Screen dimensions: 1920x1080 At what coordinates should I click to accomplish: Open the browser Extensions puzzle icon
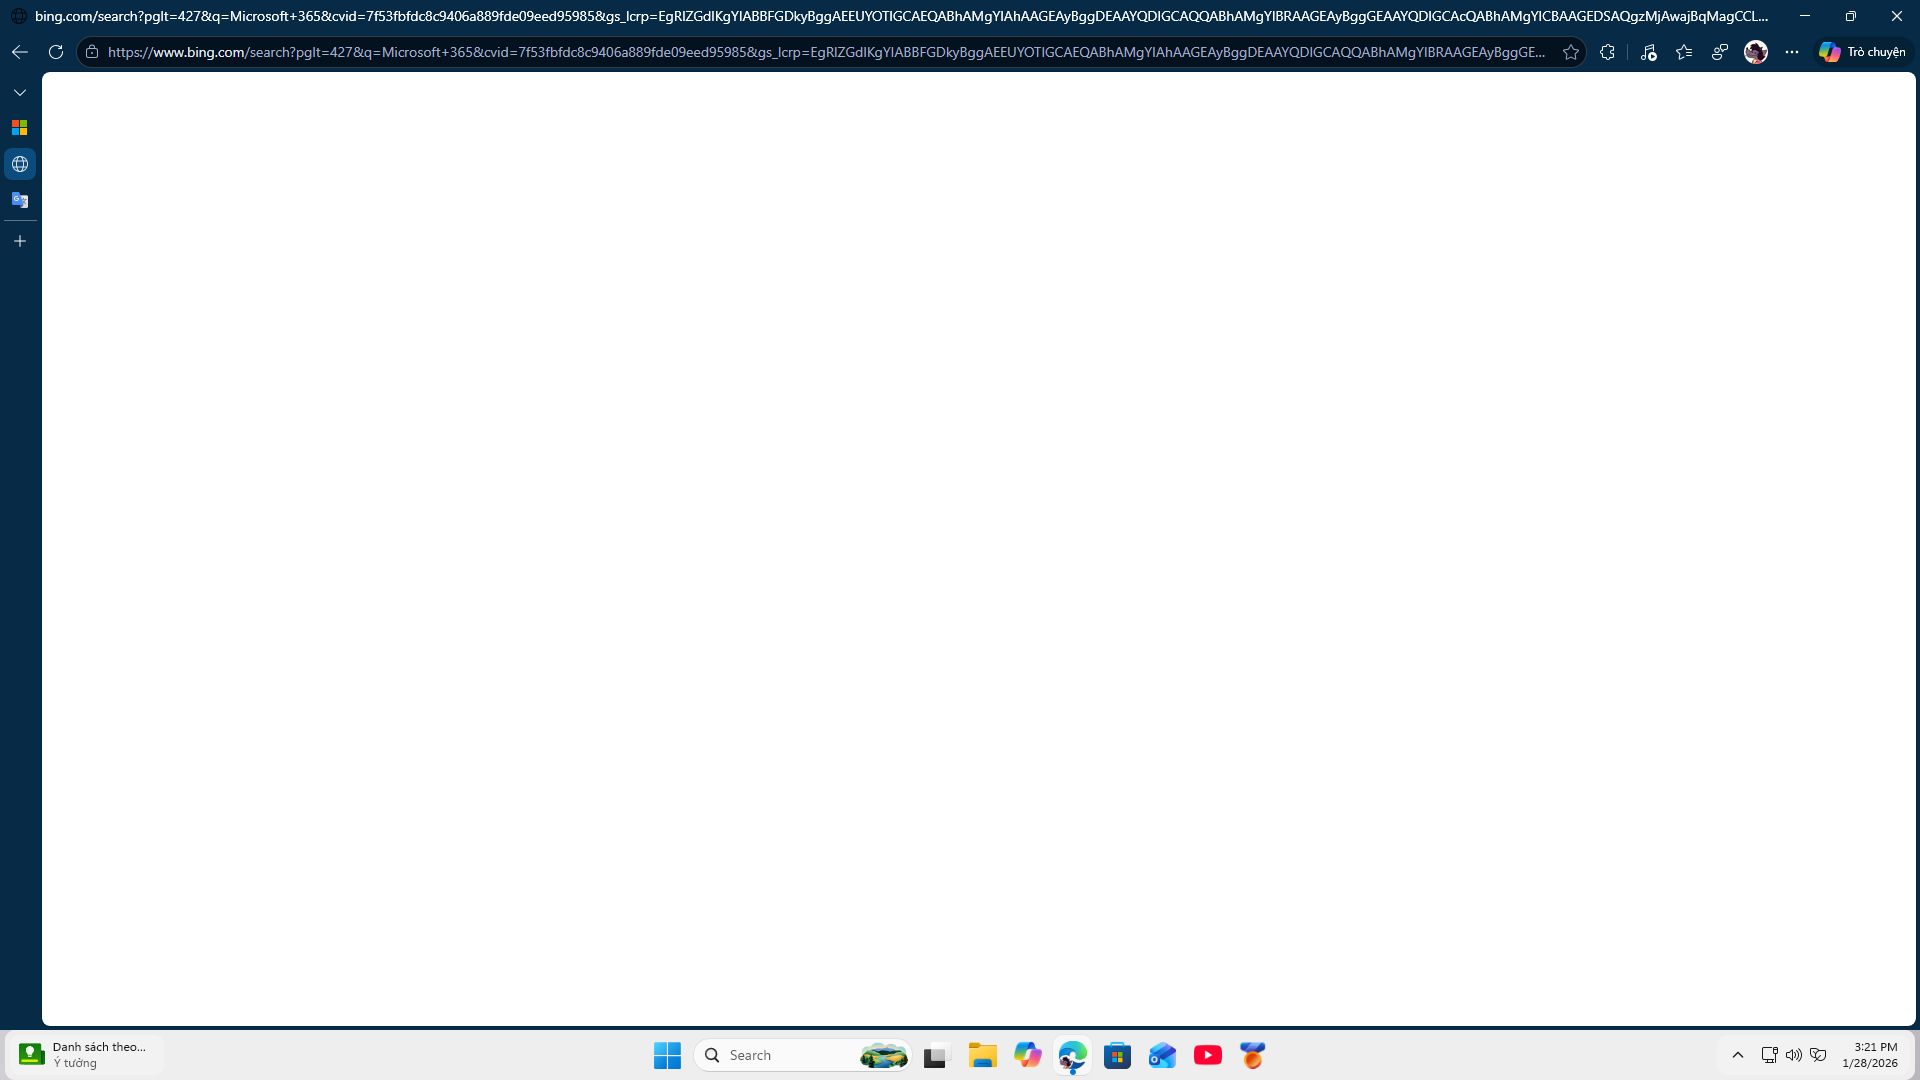point(1607,52)
